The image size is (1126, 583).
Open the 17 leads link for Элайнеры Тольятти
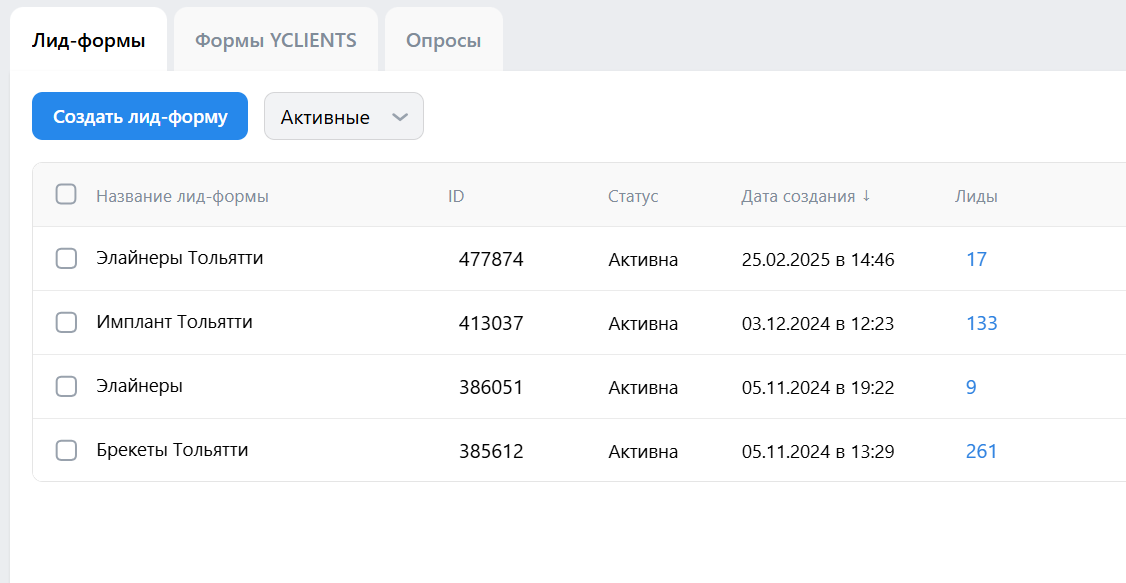point(976,260)
